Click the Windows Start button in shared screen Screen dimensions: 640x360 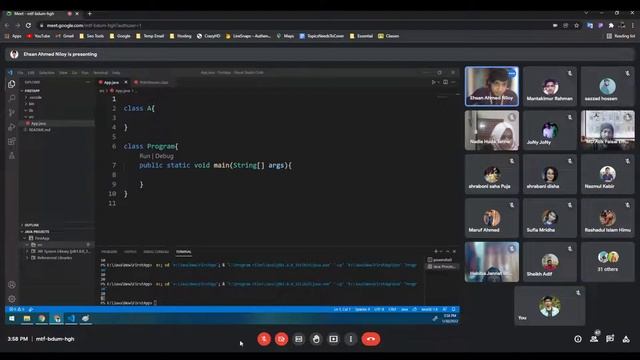click(x=11, y=318)
